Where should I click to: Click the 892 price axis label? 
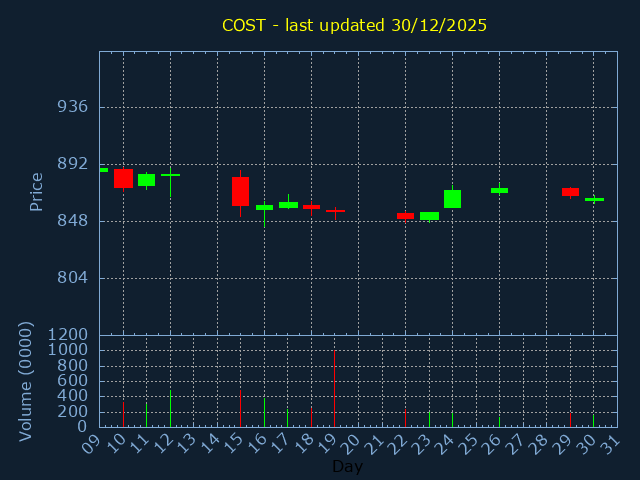tap(73, 164)
